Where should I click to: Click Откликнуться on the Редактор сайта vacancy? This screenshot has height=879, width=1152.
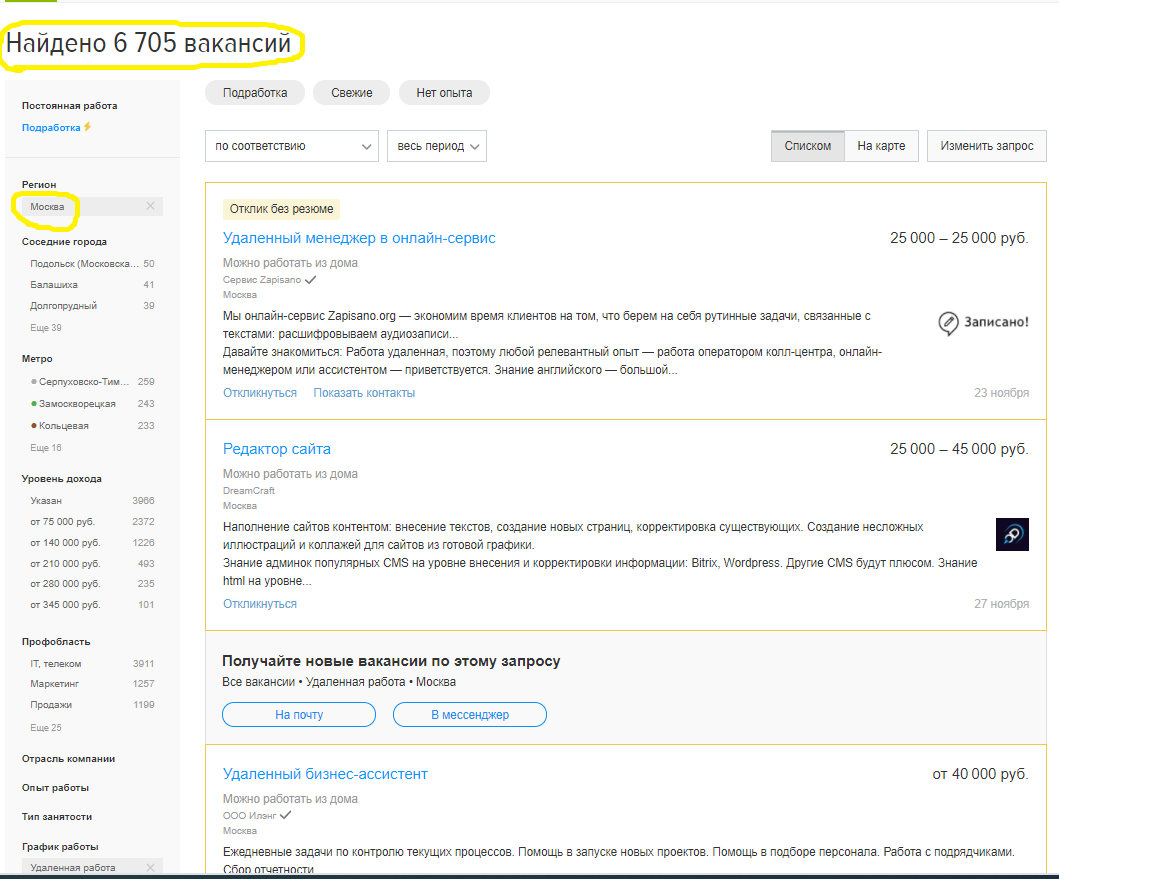click(258, 602)
